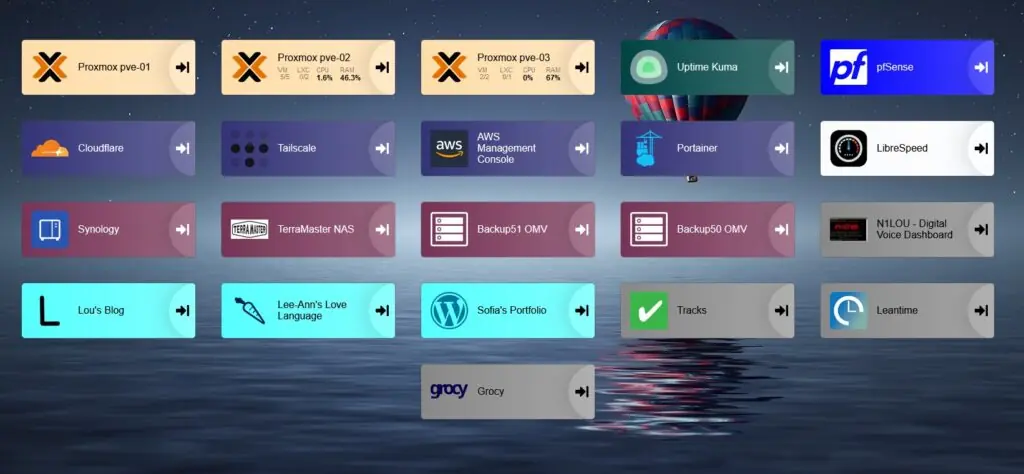The image size is (1024, 474).
Task: Open Portainer via its arrow icon
Action: pyautogui.click(x=782, y=148)
